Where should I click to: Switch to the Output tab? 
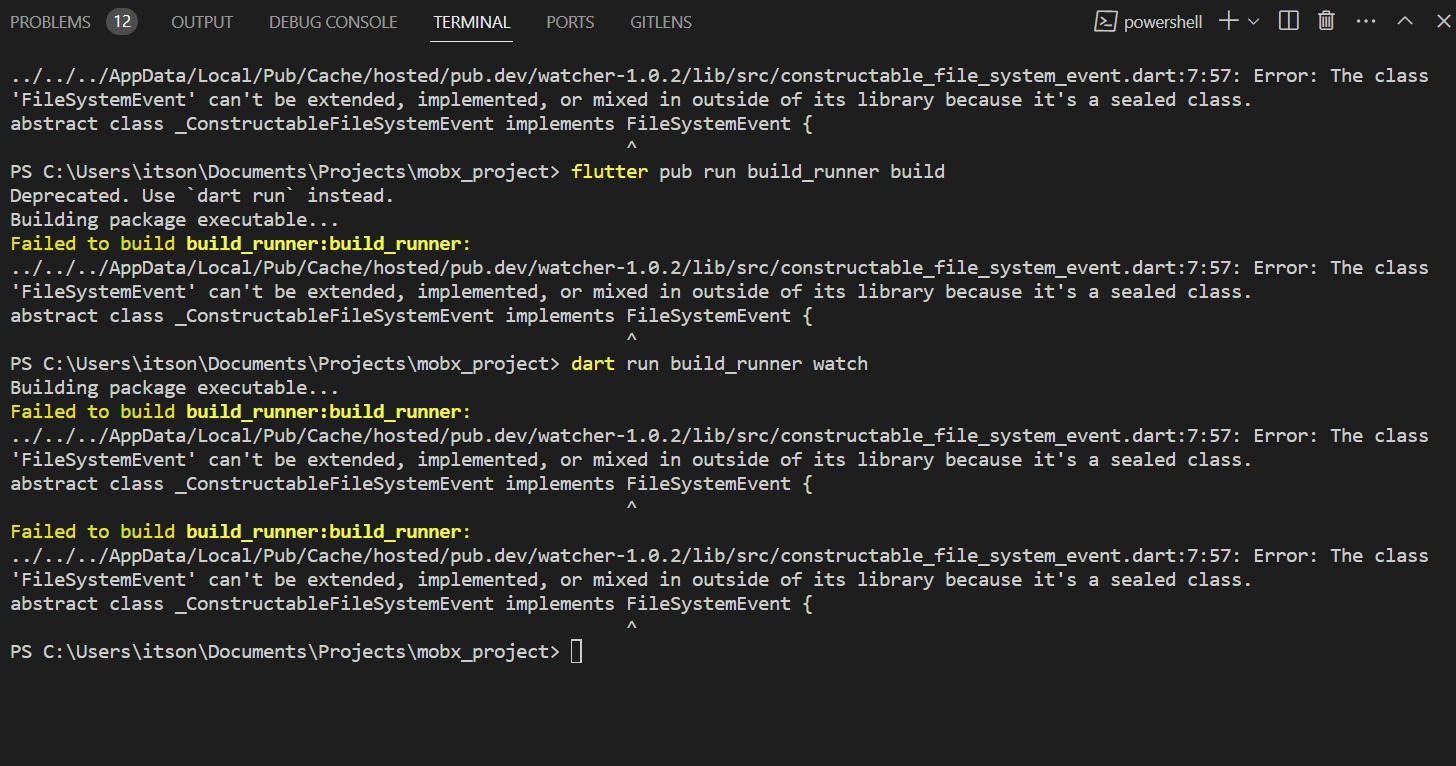(x=202, y=21)
